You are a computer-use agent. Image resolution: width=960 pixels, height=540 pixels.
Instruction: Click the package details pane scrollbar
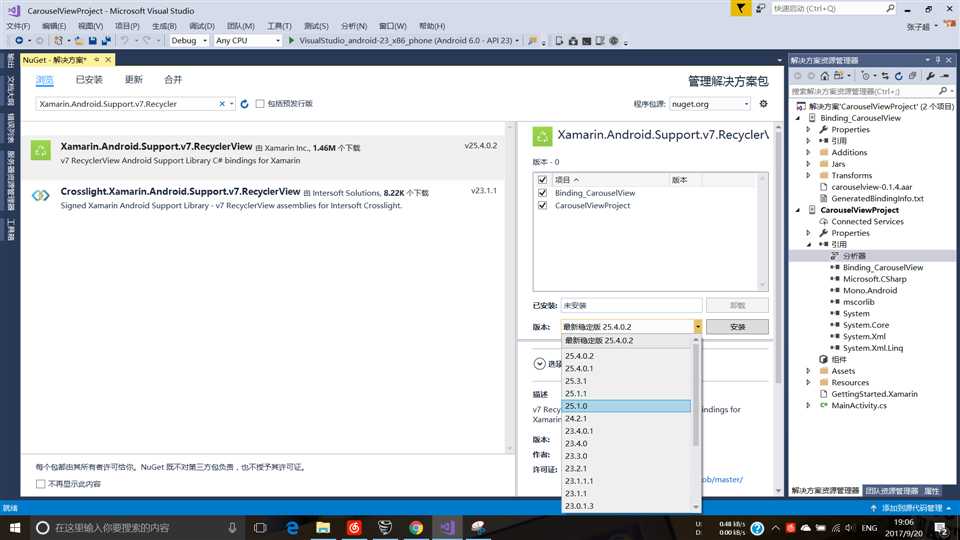pos(779,257)
